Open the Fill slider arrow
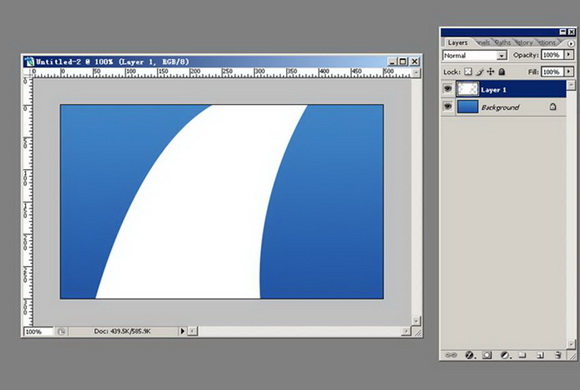The image size is (580, 390). [569, 71]
